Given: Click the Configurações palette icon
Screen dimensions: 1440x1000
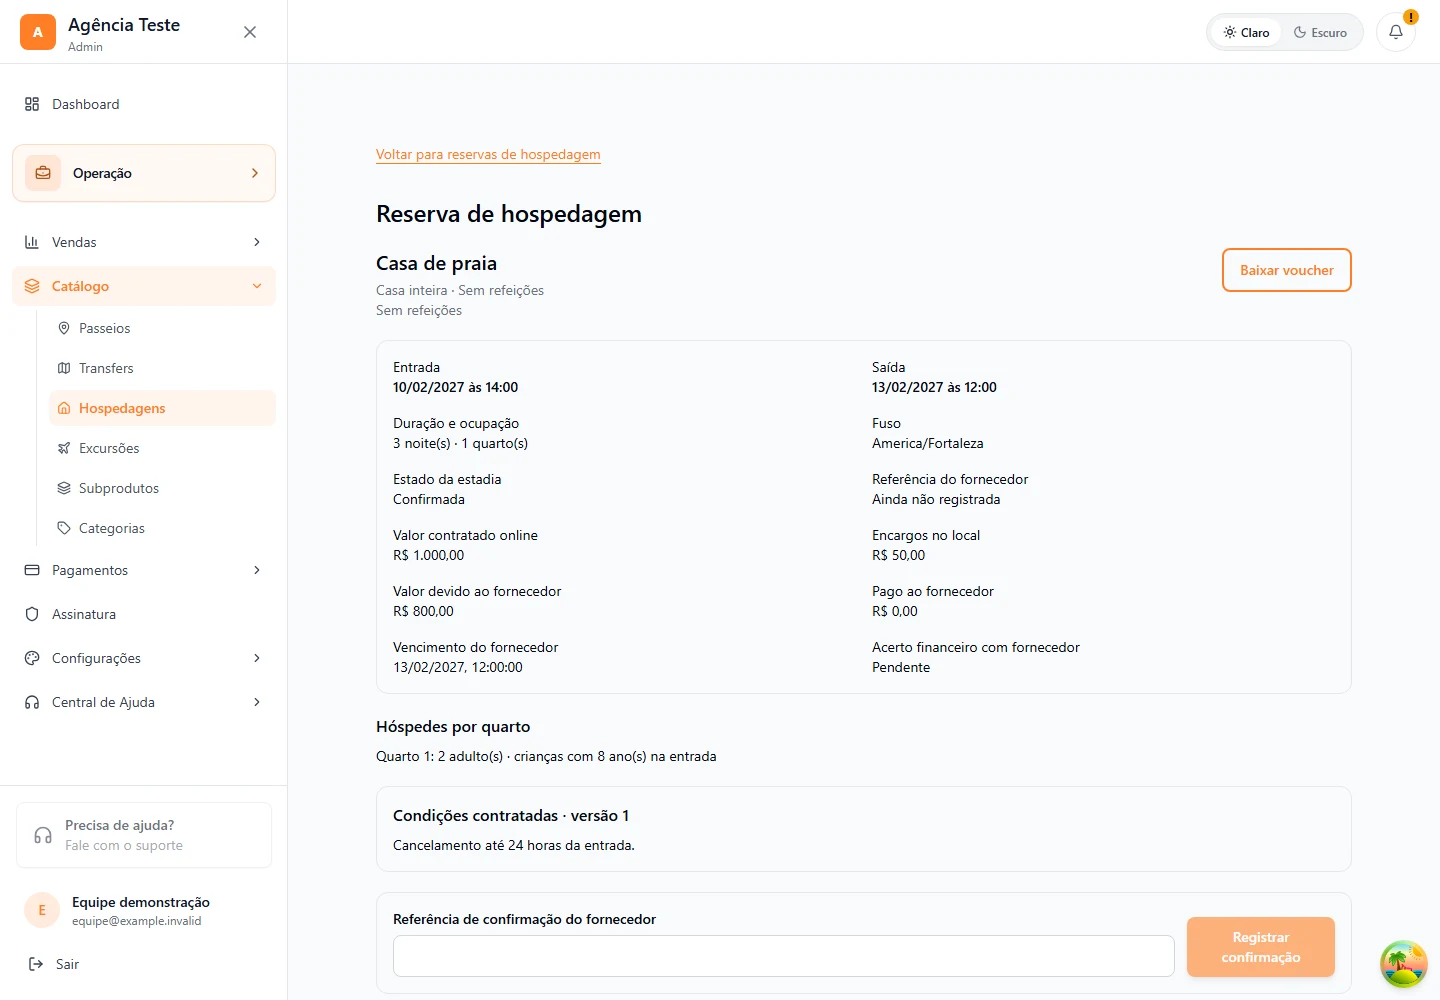Looking at the screenshot, I should [32, 658].
